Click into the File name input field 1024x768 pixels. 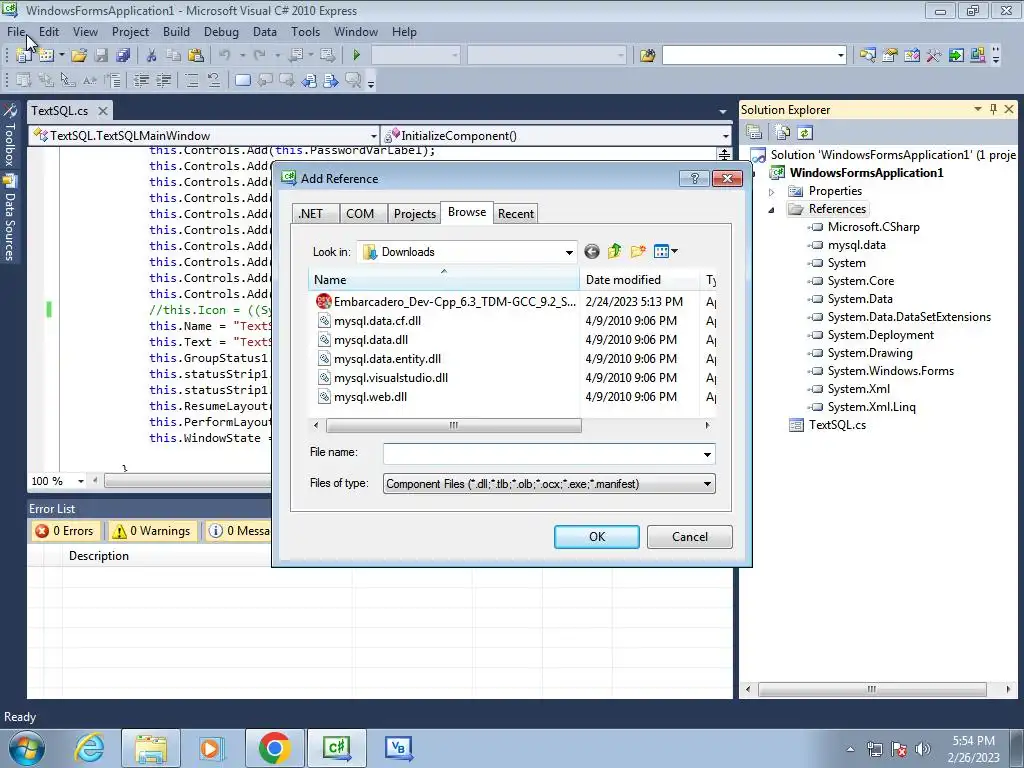541,454
